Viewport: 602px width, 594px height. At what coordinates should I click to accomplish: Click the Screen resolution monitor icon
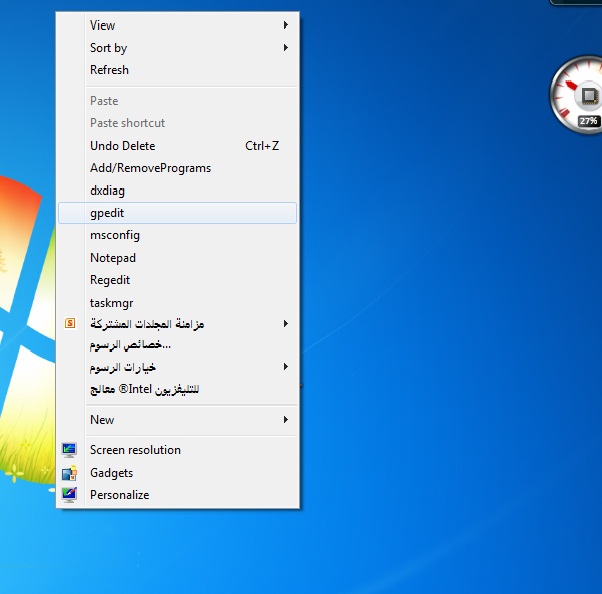(69, 450)
